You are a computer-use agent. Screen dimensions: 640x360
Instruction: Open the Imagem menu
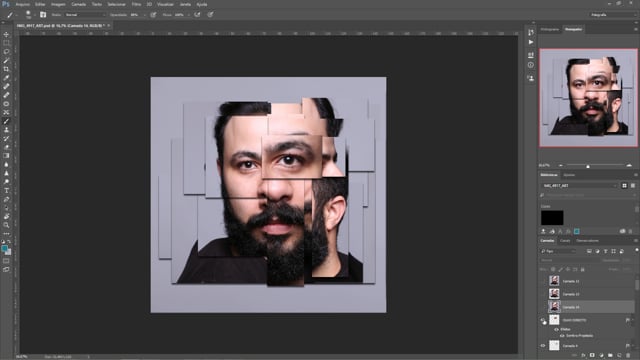tap(58, 4)
